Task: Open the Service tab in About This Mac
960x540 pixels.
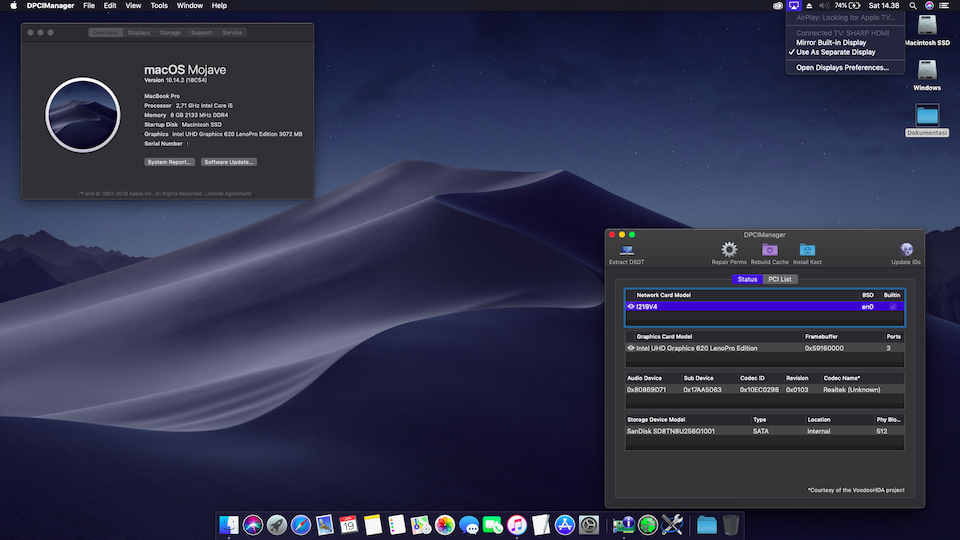Action: (x=232, y=32)
